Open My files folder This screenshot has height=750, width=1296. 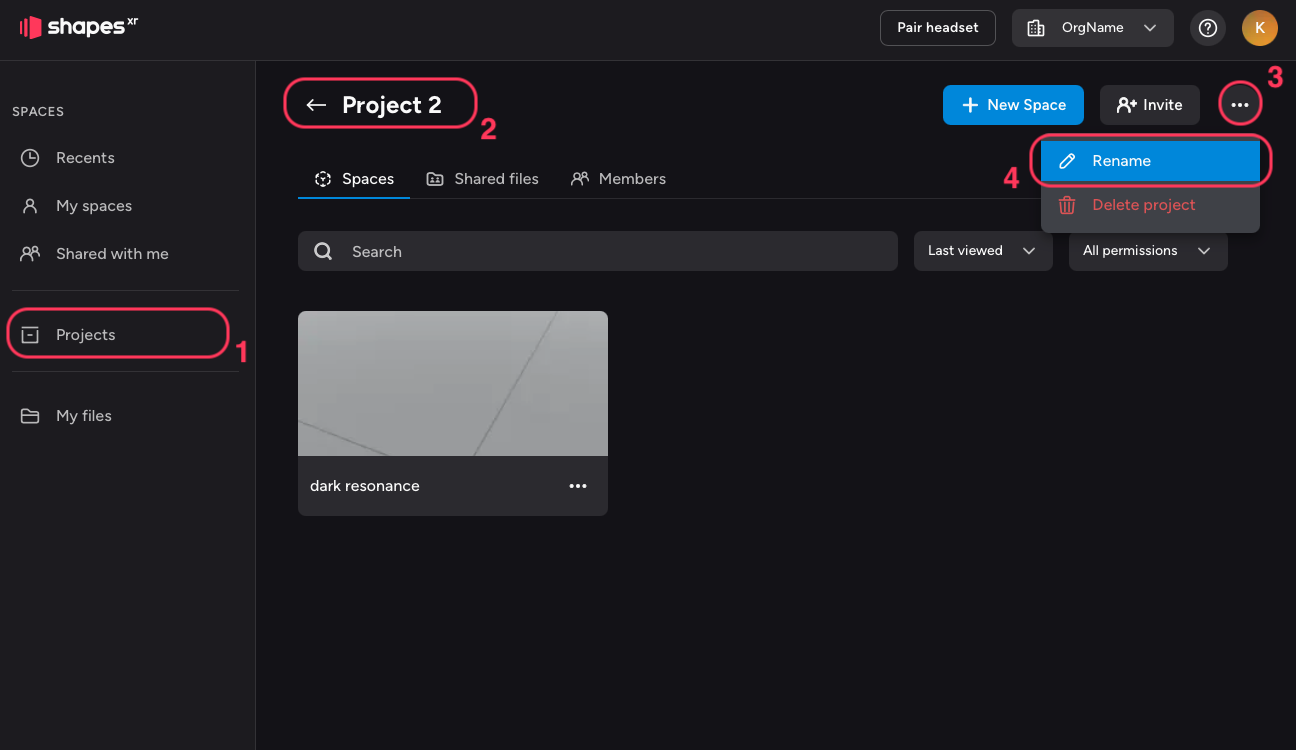(83, 416)
